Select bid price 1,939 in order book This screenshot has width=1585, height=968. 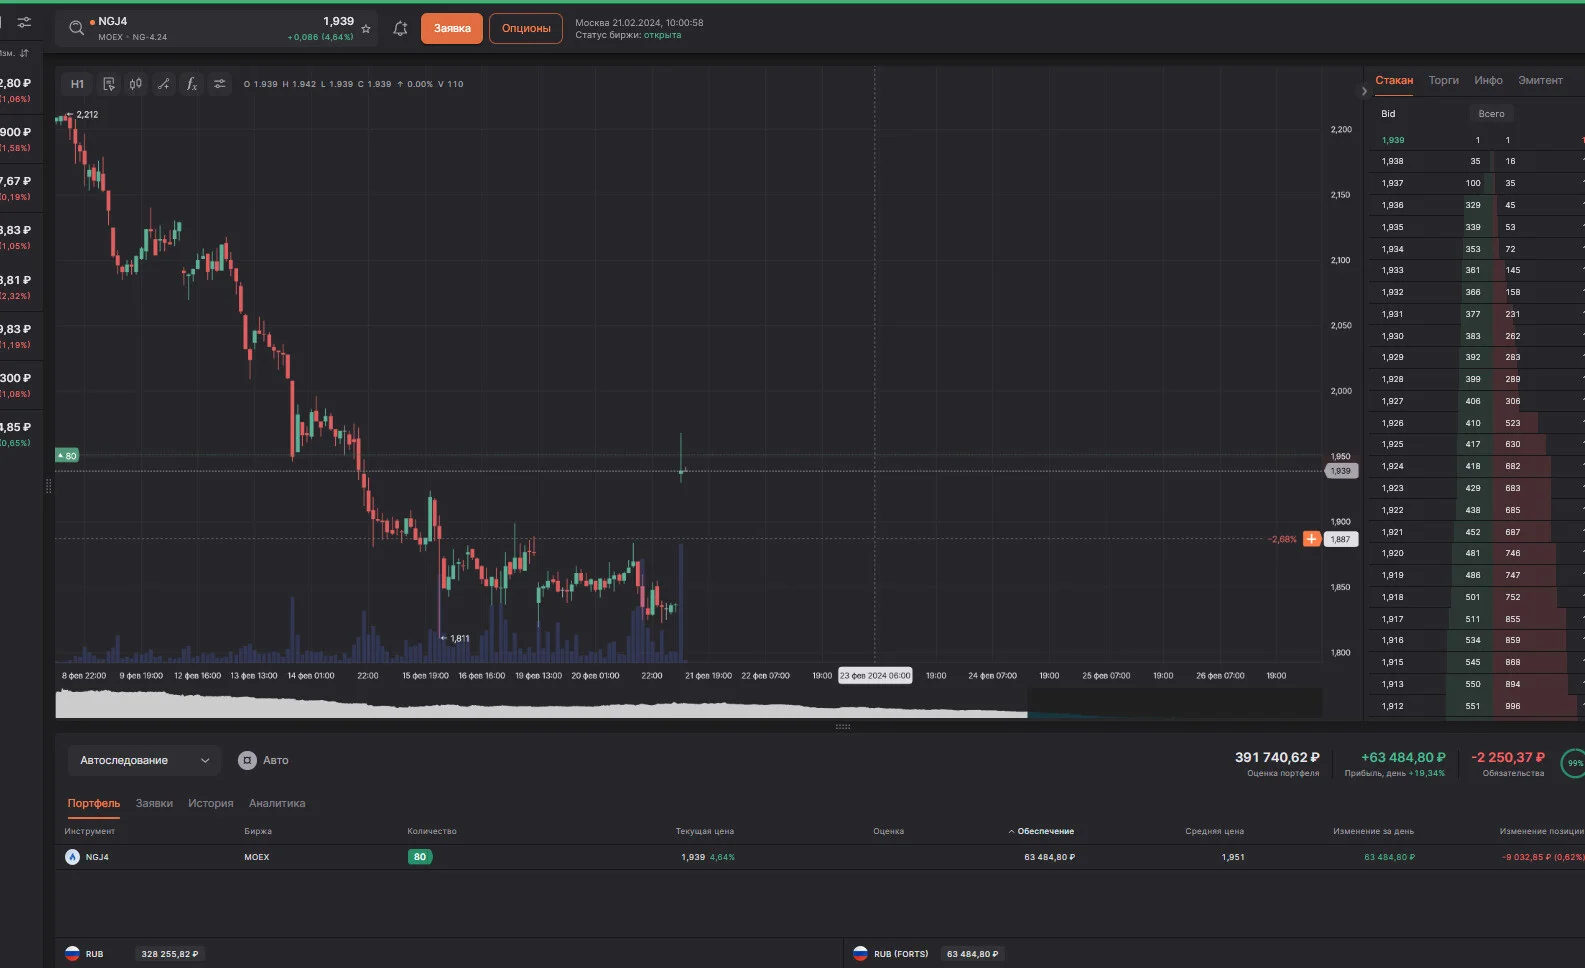coord(1393,140)
